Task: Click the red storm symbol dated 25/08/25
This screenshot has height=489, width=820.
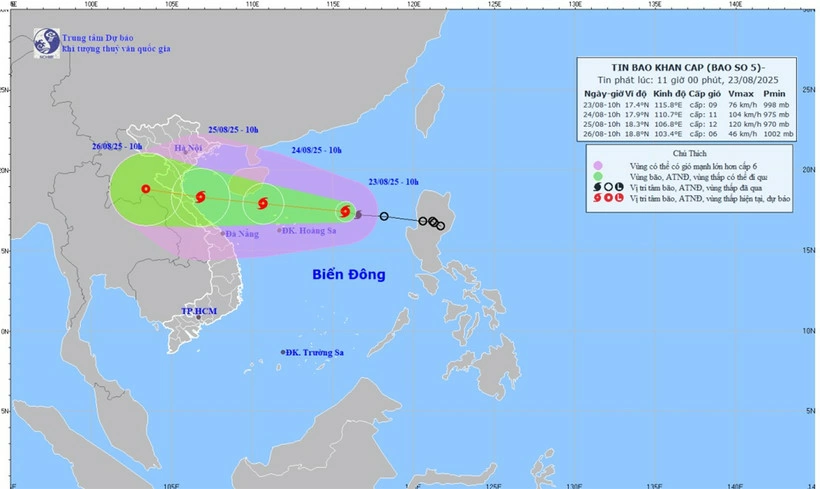Action: click(x=202, y=198)
